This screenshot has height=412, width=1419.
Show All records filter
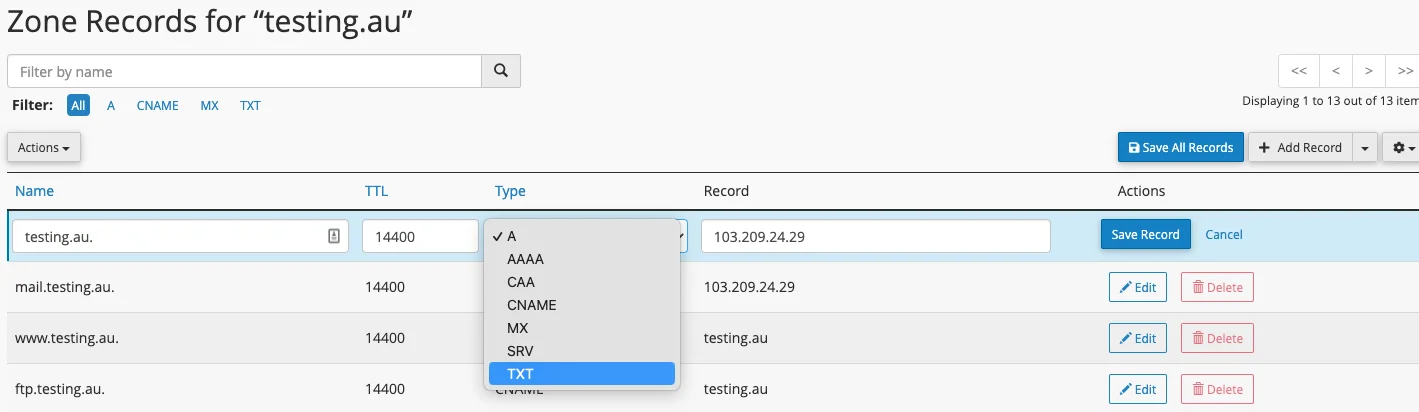click(x=79, y=105)
